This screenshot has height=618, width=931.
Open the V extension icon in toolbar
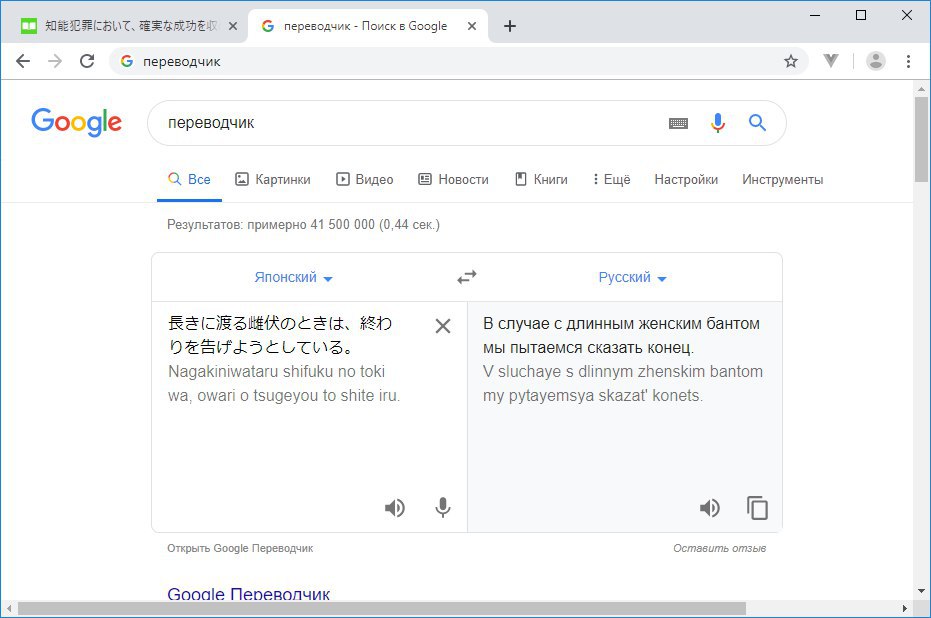pos(831,61)
